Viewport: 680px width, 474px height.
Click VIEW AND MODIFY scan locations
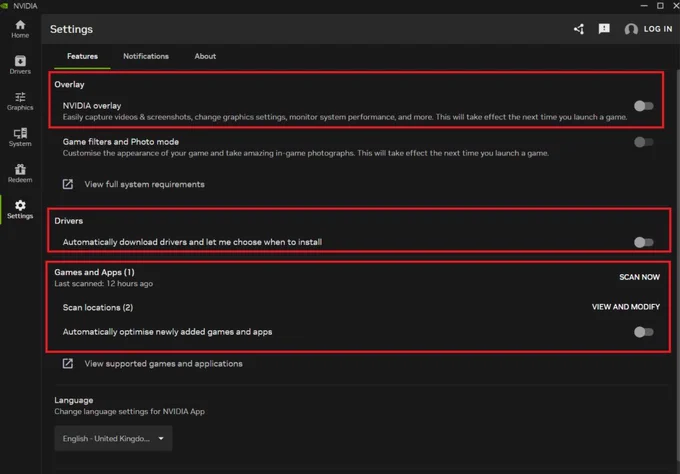(x=626, y=307)
